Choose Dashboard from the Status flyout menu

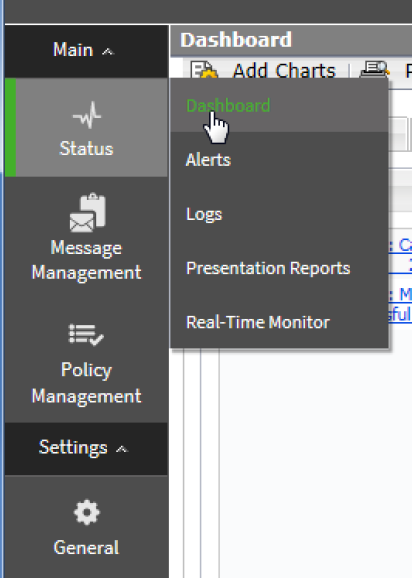click(x=228, y=106)
